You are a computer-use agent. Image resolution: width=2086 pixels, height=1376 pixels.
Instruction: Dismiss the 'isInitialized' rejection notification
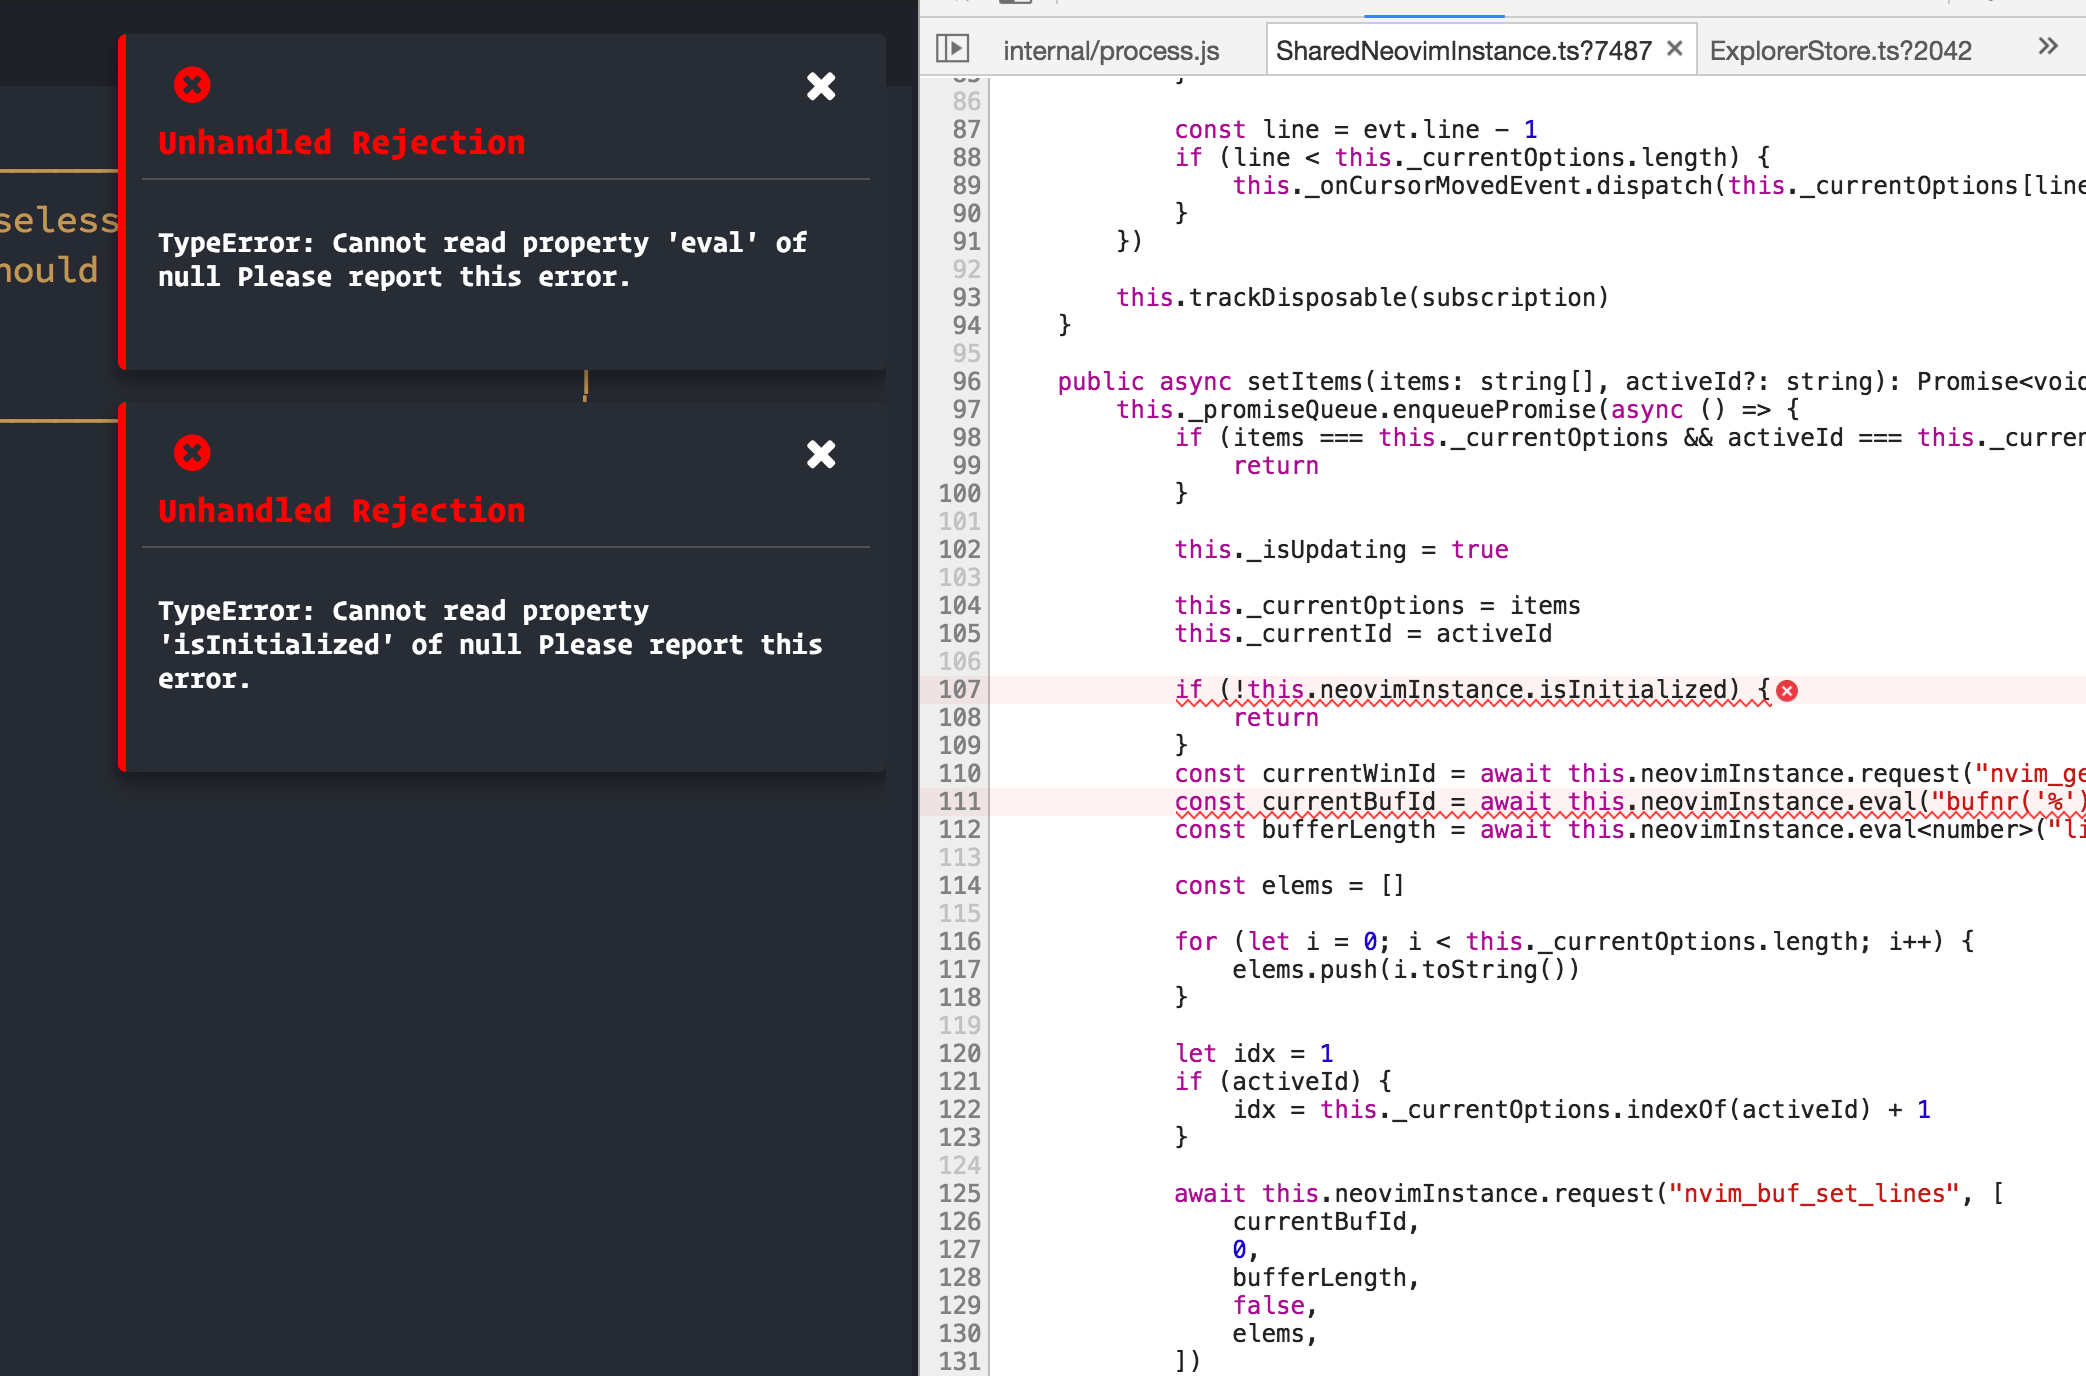820,455
